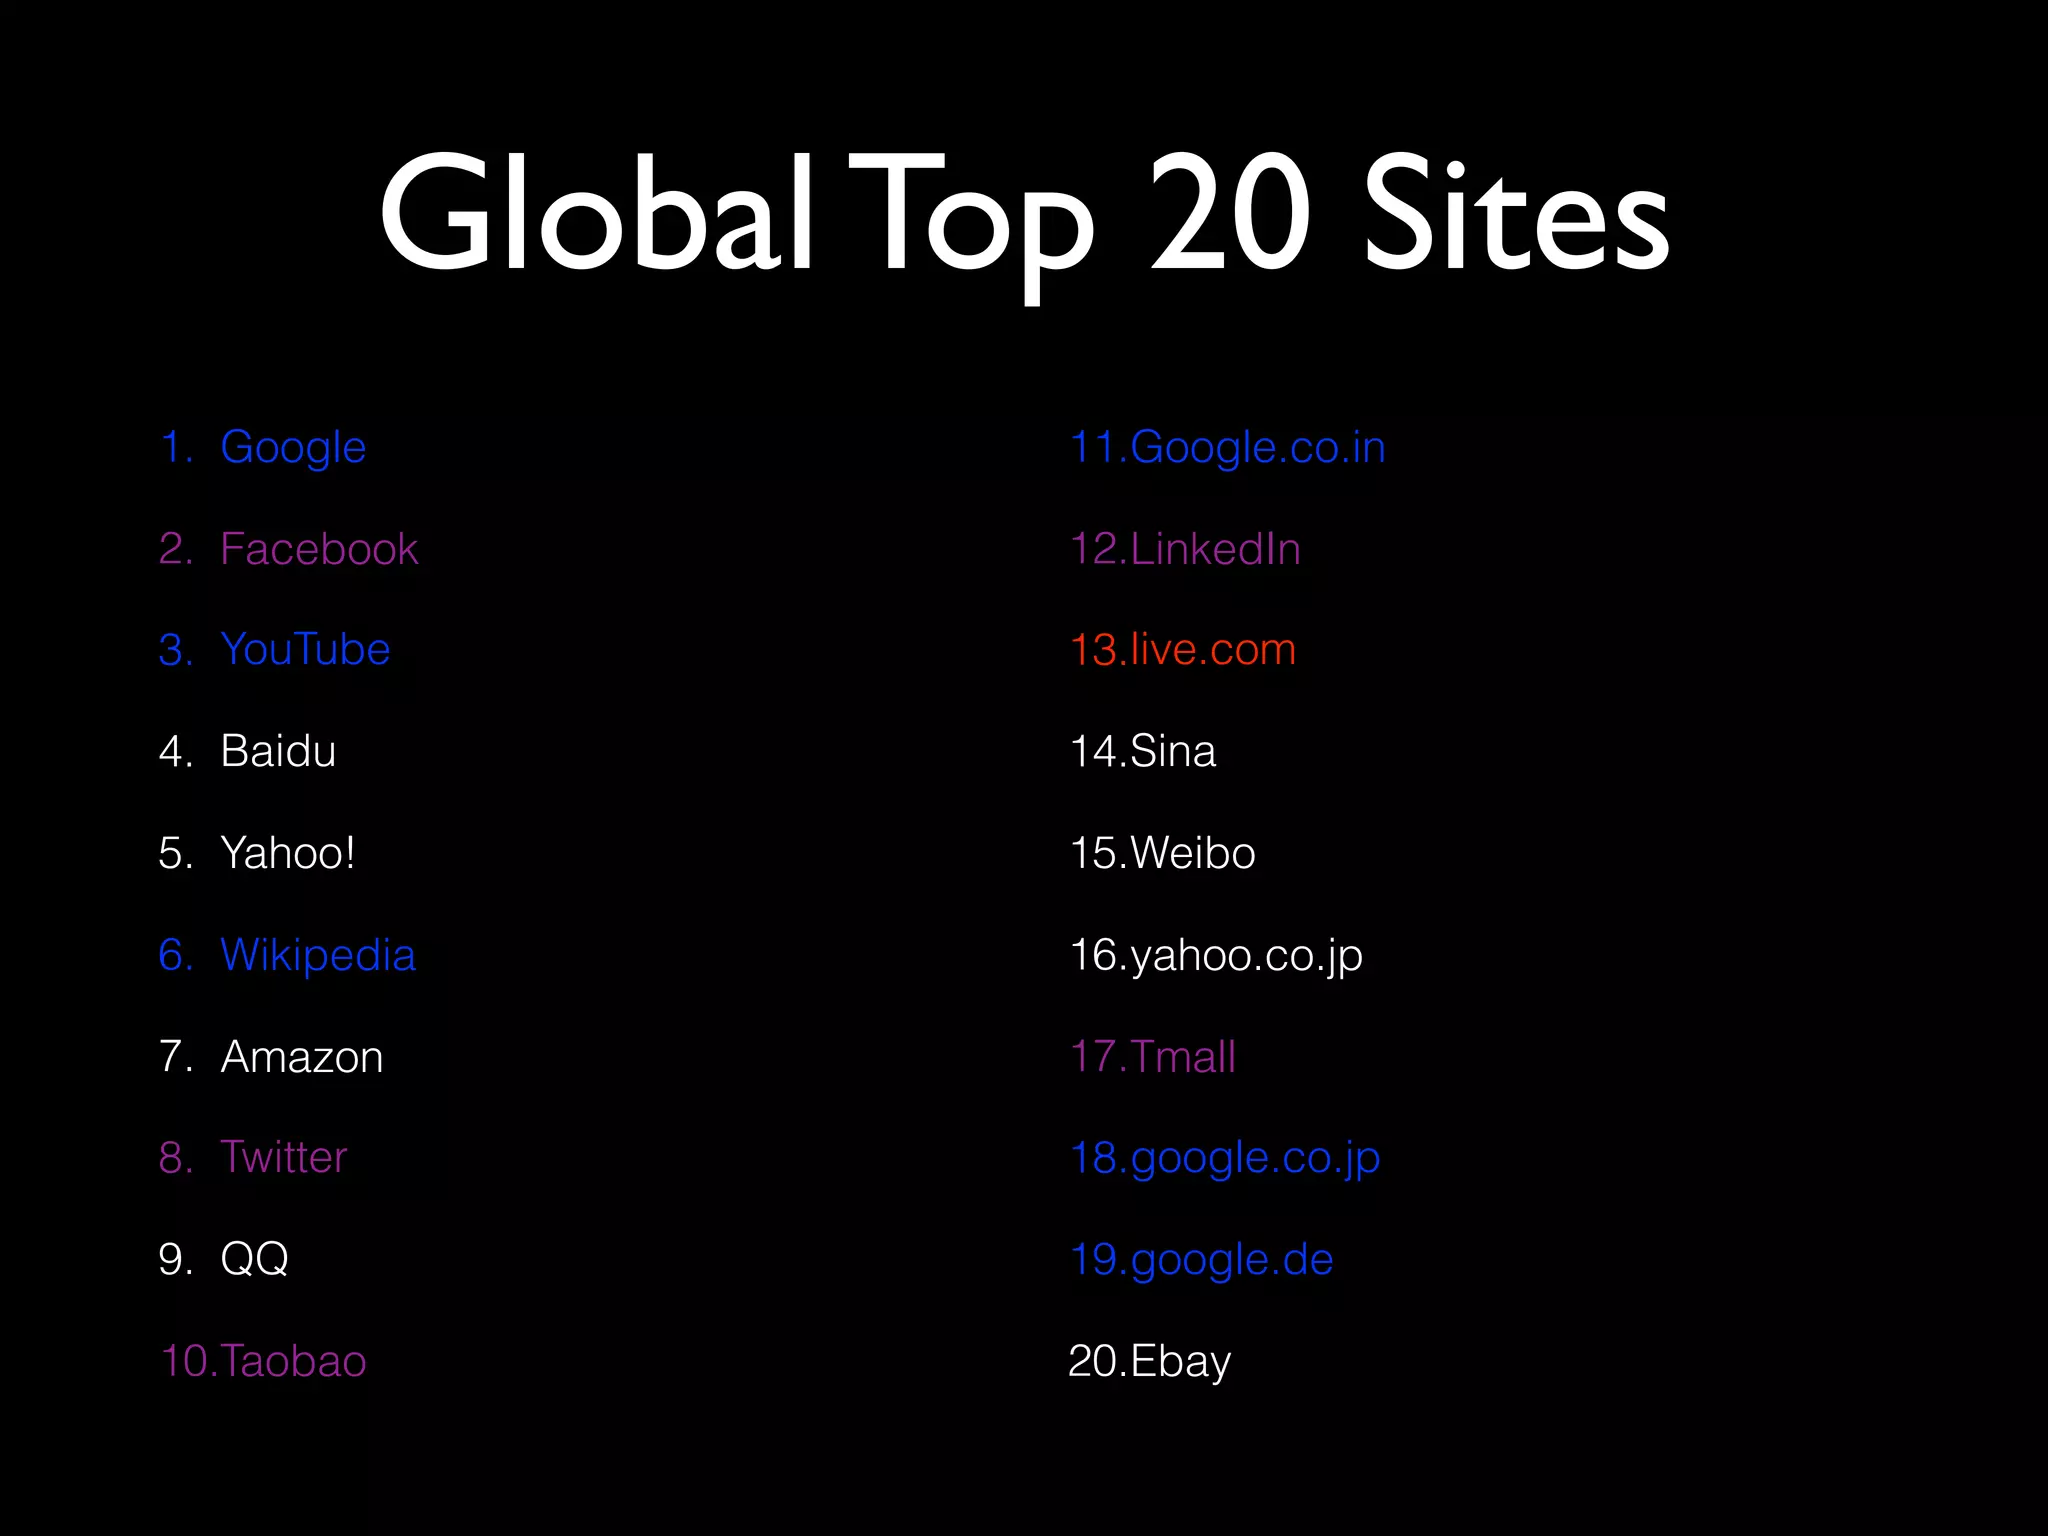Select the "6. Wikipedia" entry
The width and height of the screenshot is (2048, 1536).
(288, 955)
